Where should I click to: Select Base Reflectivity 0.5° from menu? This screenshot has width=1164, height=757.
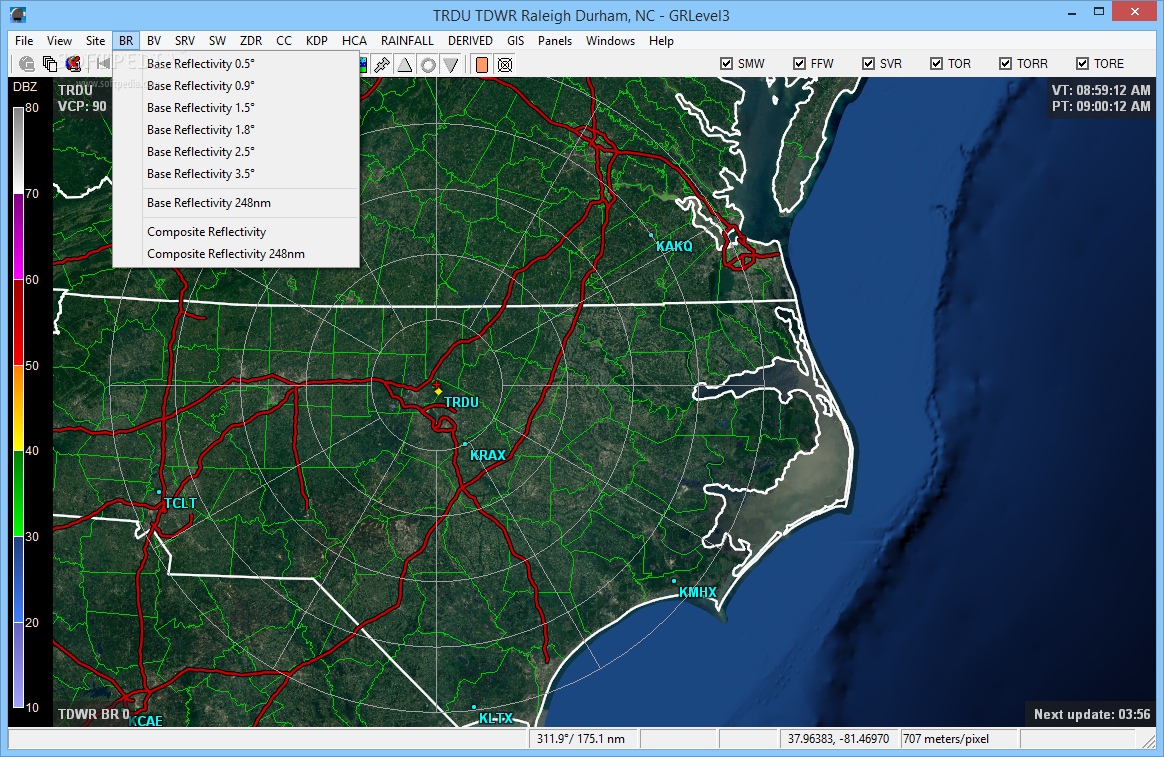coord(236,64)
